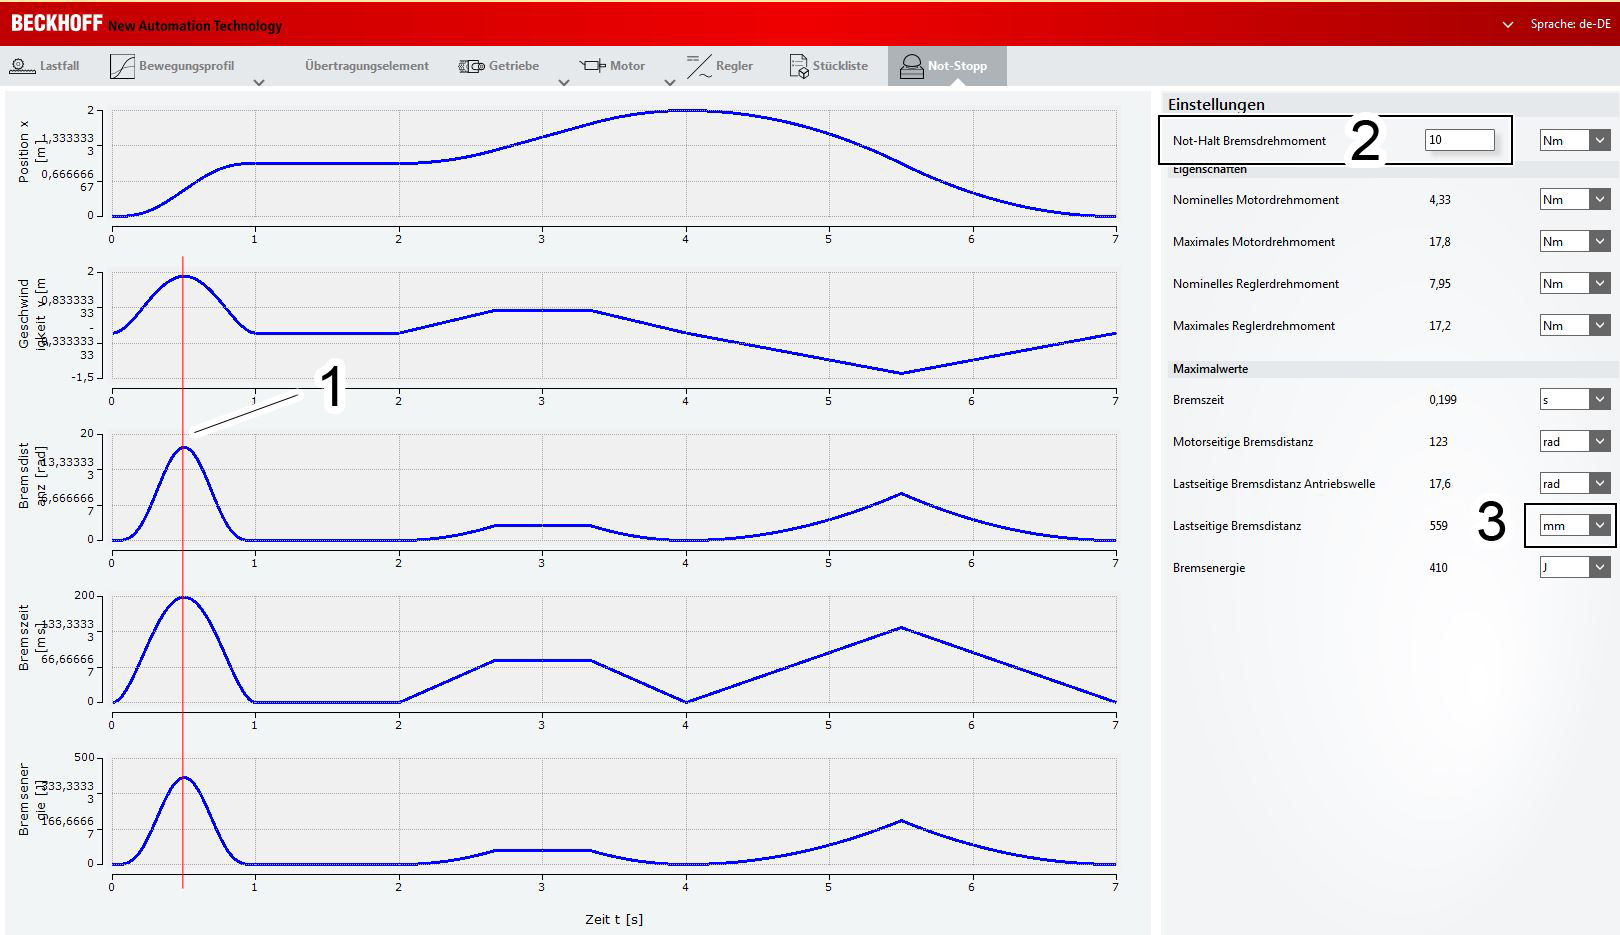Click the Bremsenergie value 410
1620x935 pixels.
[1439, 568]
